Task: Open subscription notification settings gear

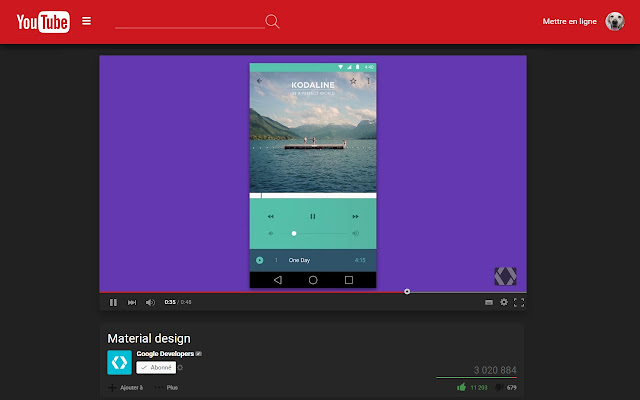Action: [180, 367]
